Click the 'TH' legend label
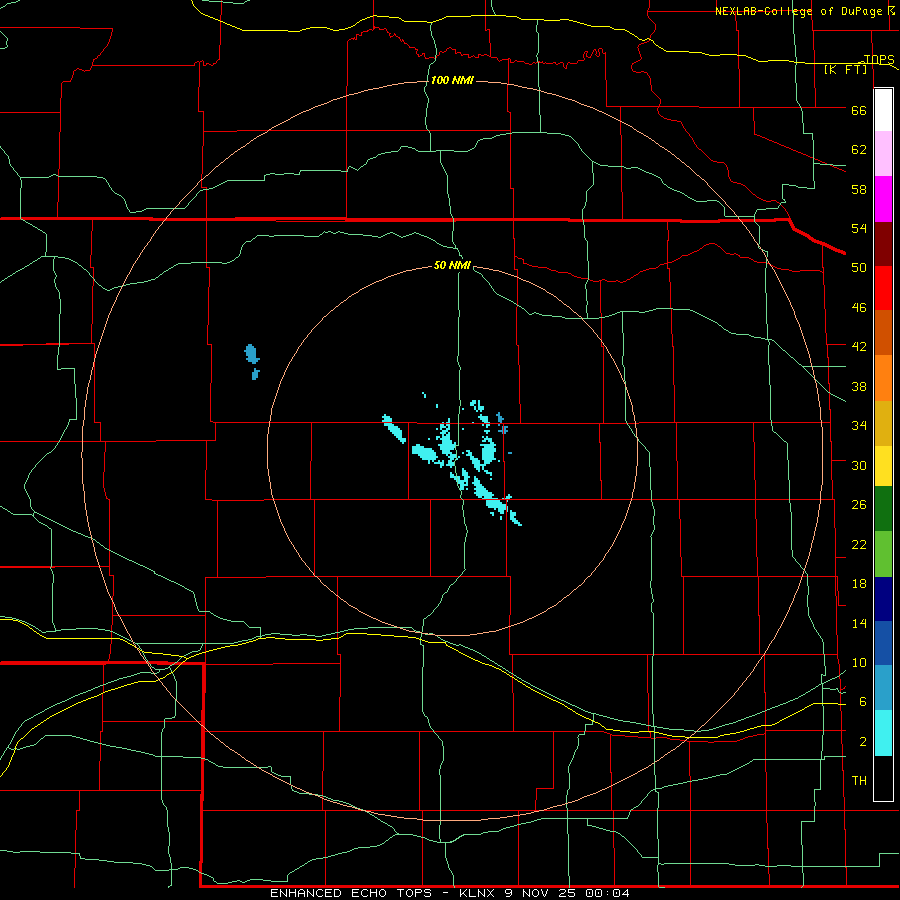The height and width of the screenshot is (900, 900). tap(859, 781)
